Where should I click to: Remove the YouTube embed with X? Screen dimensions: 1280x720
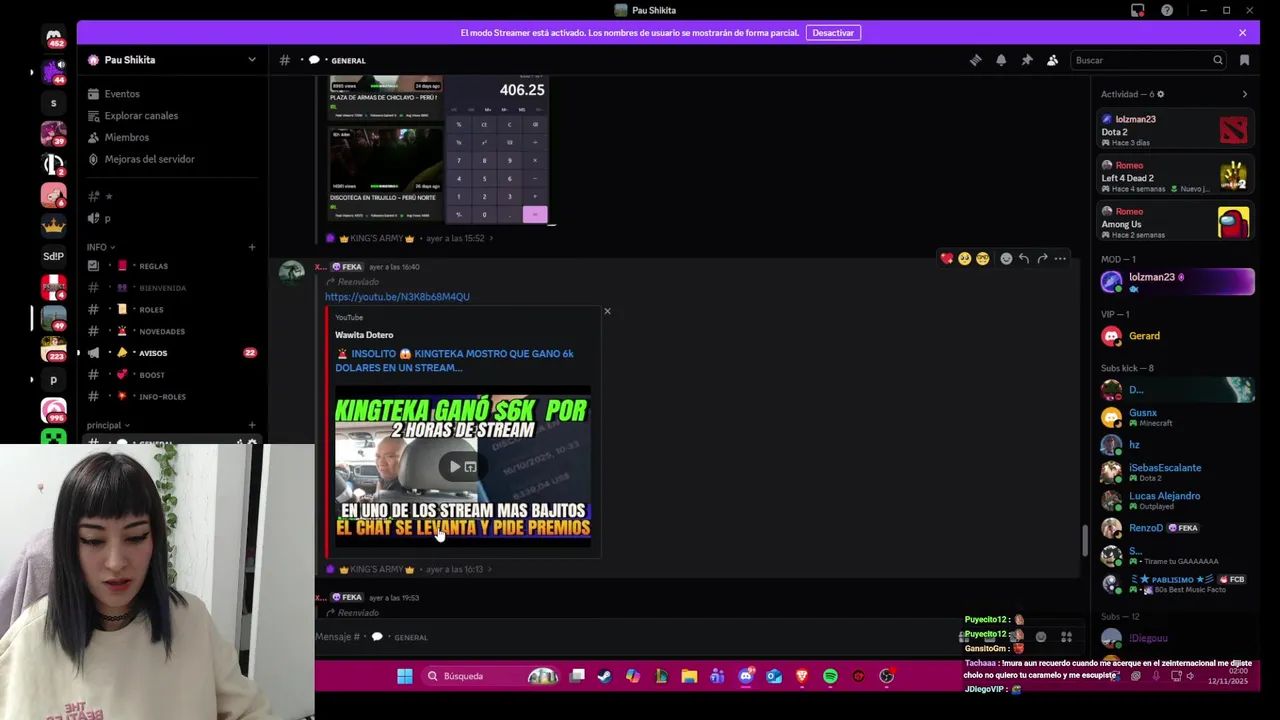point(607,311)
